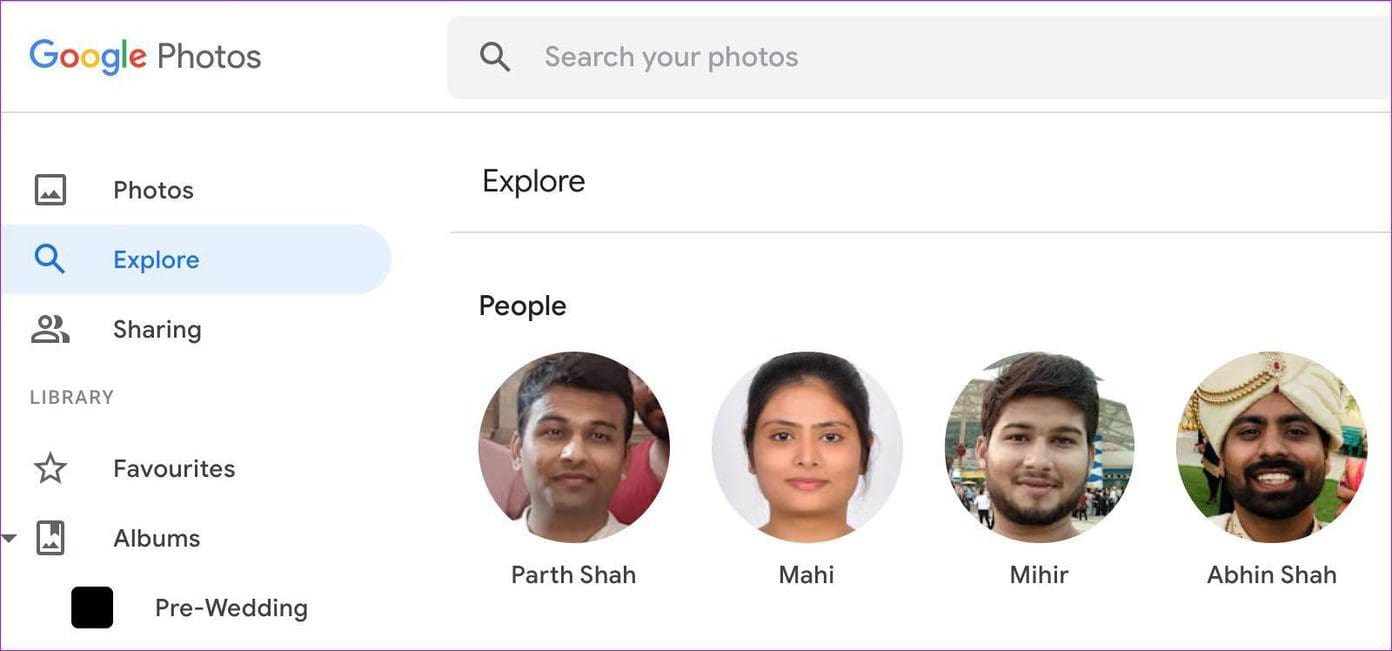Expand the Albums tree item

tap(157, 537)
